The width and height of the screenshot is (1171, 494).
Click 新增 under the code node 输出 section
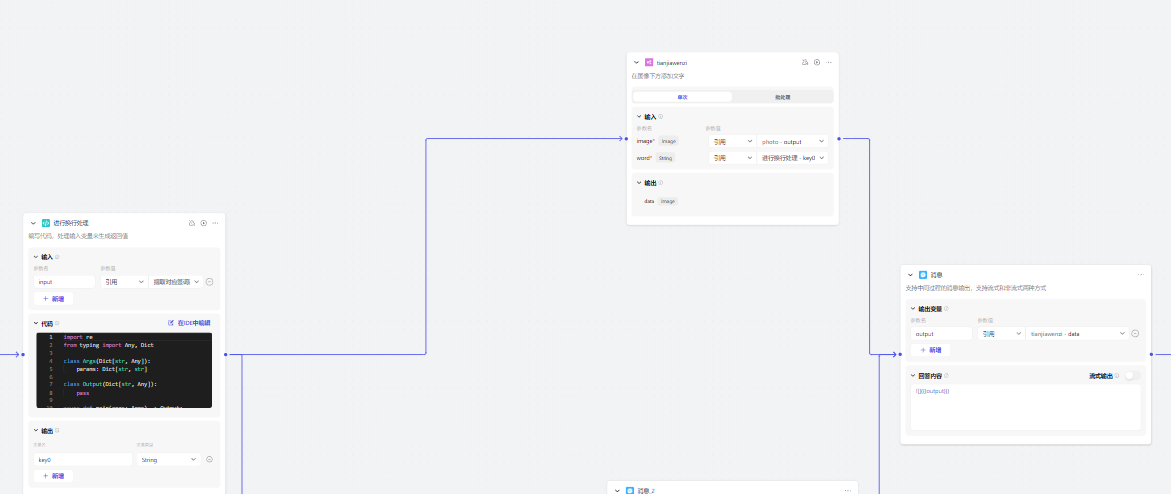(x=54, y=476)
